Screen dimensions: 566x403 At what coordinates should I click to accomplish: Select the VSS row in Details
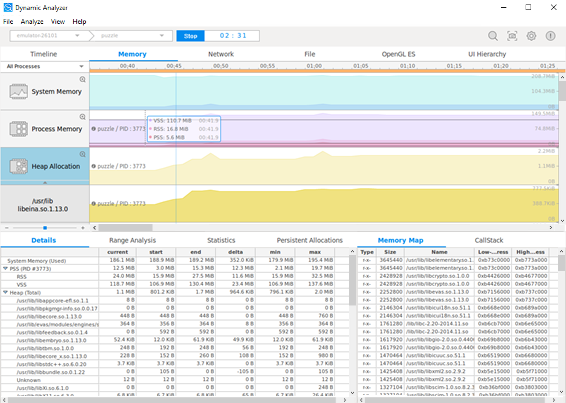(175, 285)
